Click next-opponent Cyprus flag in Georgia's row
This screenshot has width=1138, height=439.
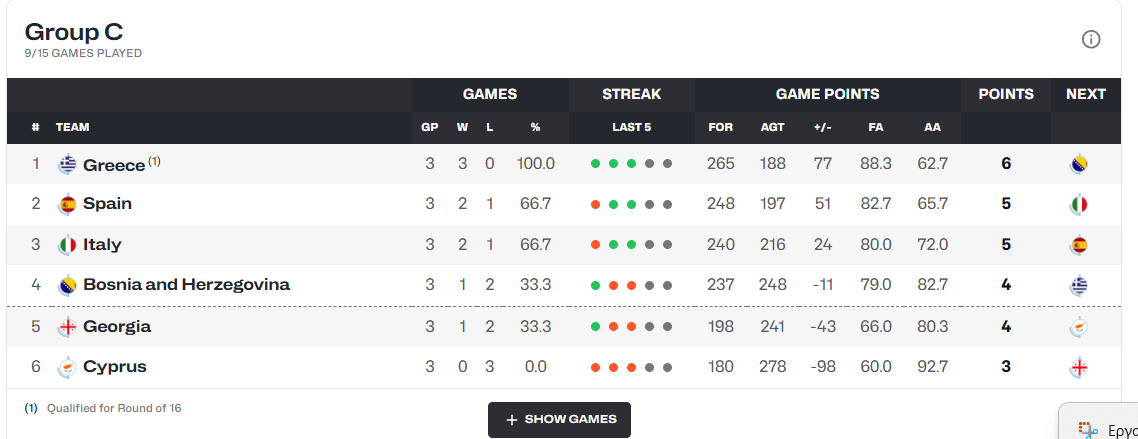1078,327
